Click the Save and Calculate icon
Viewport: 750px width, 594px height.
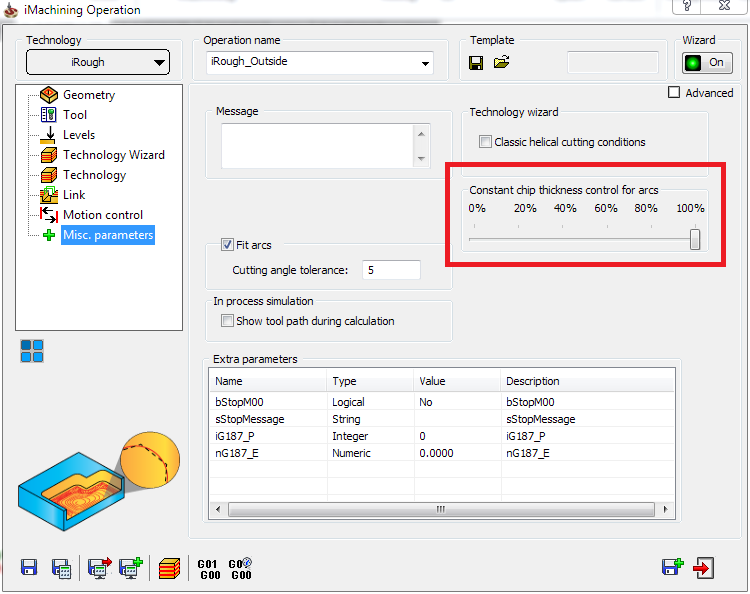tap(61, 568)
